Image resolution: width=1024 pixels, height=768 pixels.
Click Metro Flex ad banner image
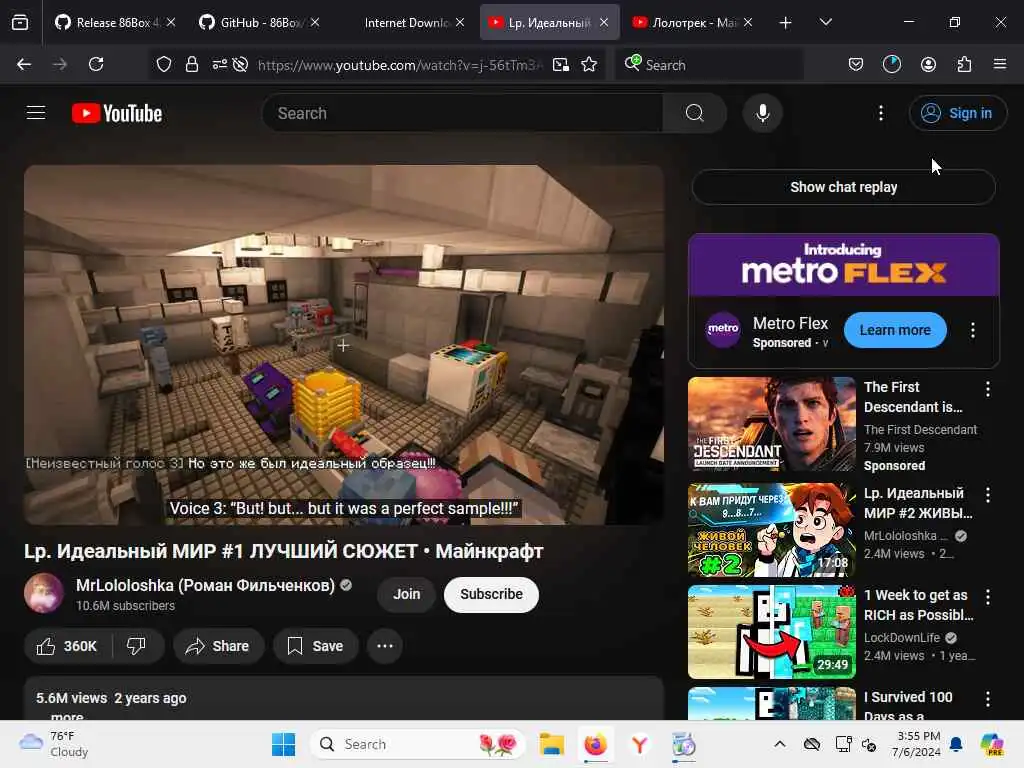(x=843, y=265)
